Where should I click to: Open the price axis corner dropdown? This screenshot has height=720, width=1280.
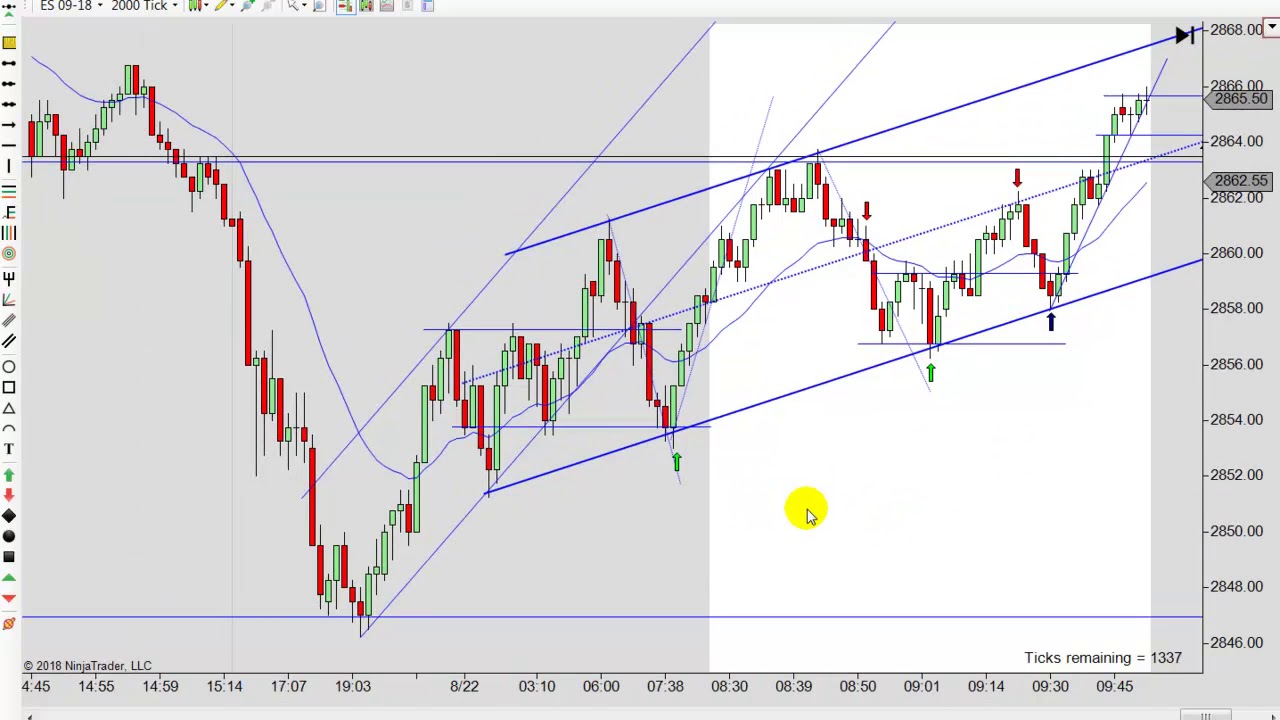pos(1272,28)
